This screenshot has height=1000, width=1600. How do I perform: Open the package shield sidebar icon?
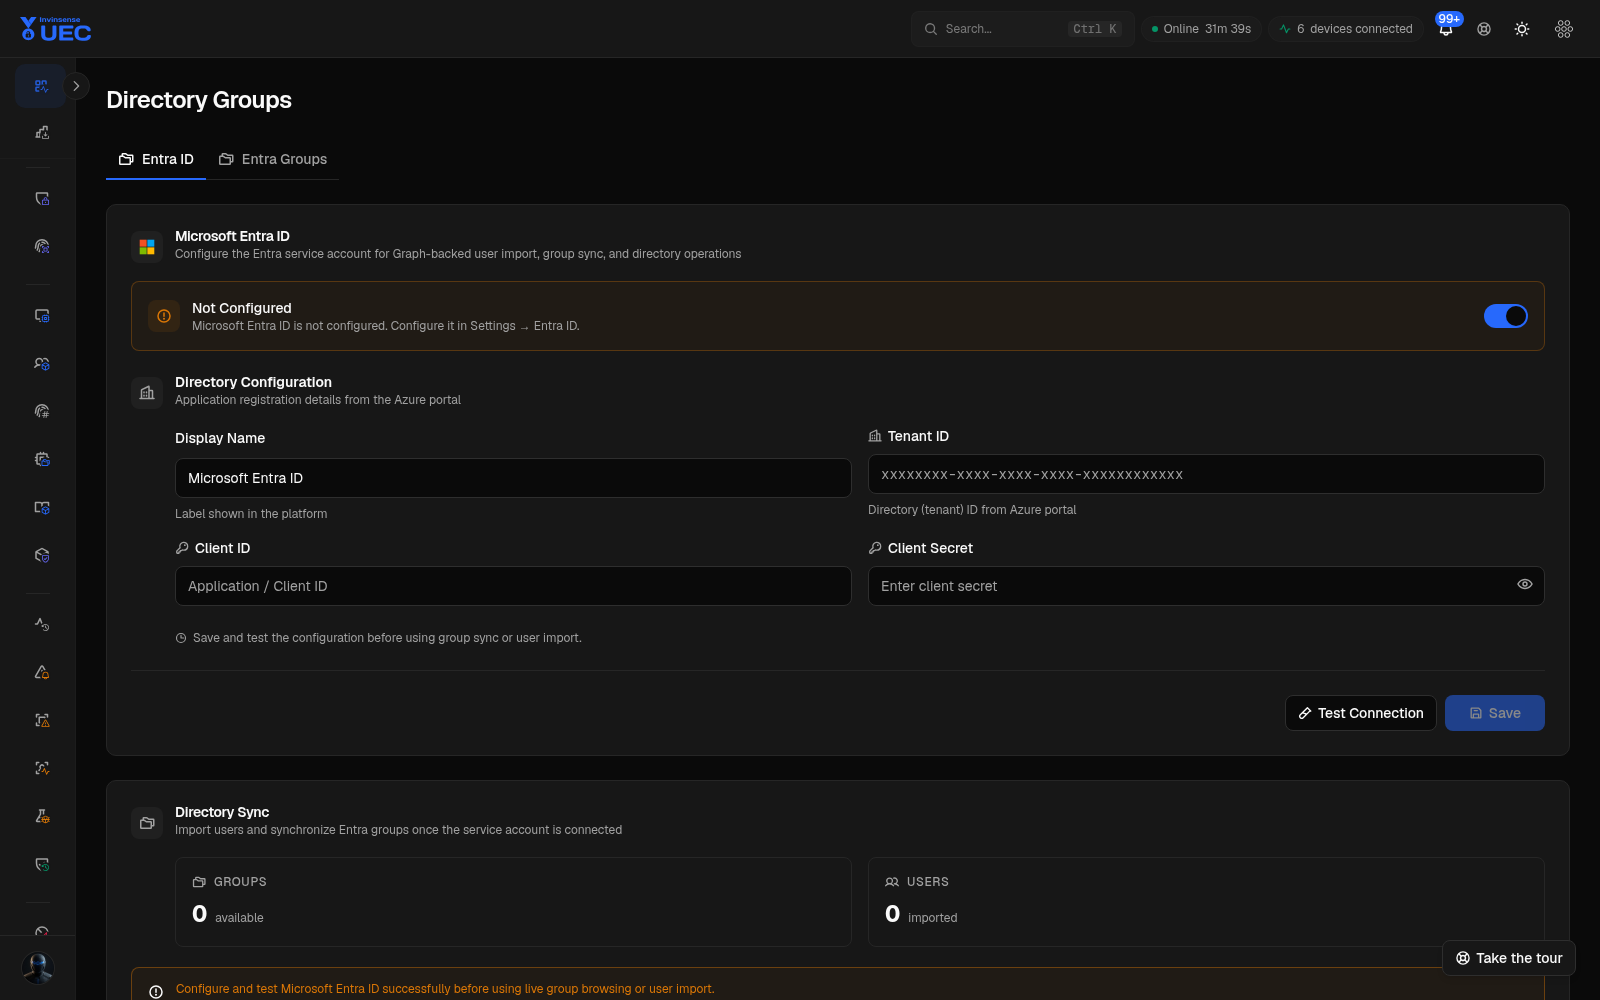(x=41, y=556)
